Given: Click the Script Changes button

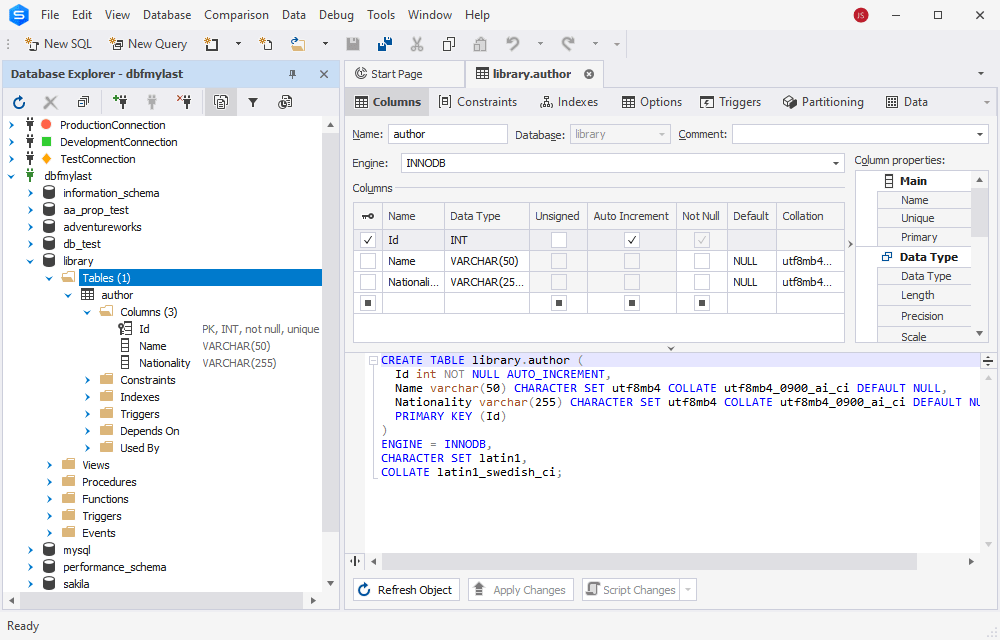Looking at the screenshot, I should click(x=633, y=590).
